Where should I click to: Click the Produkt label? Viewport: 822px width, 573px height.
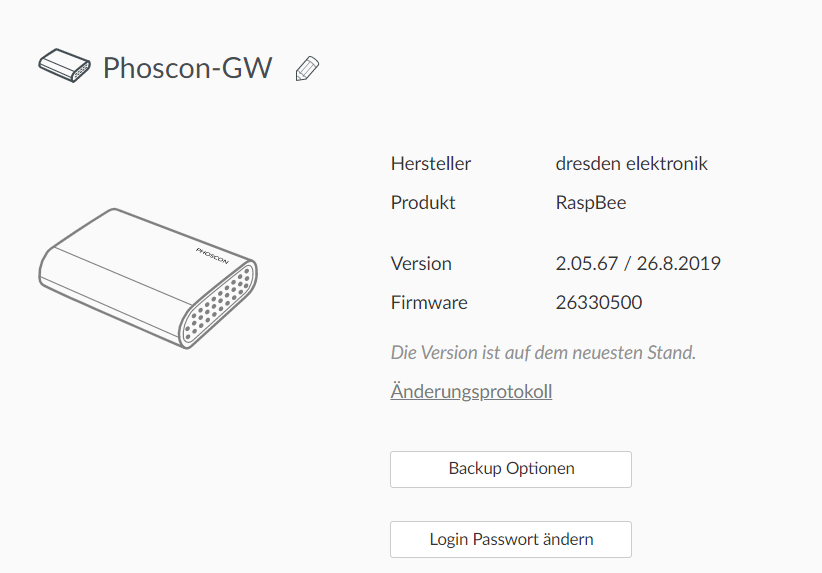[423, 202]
